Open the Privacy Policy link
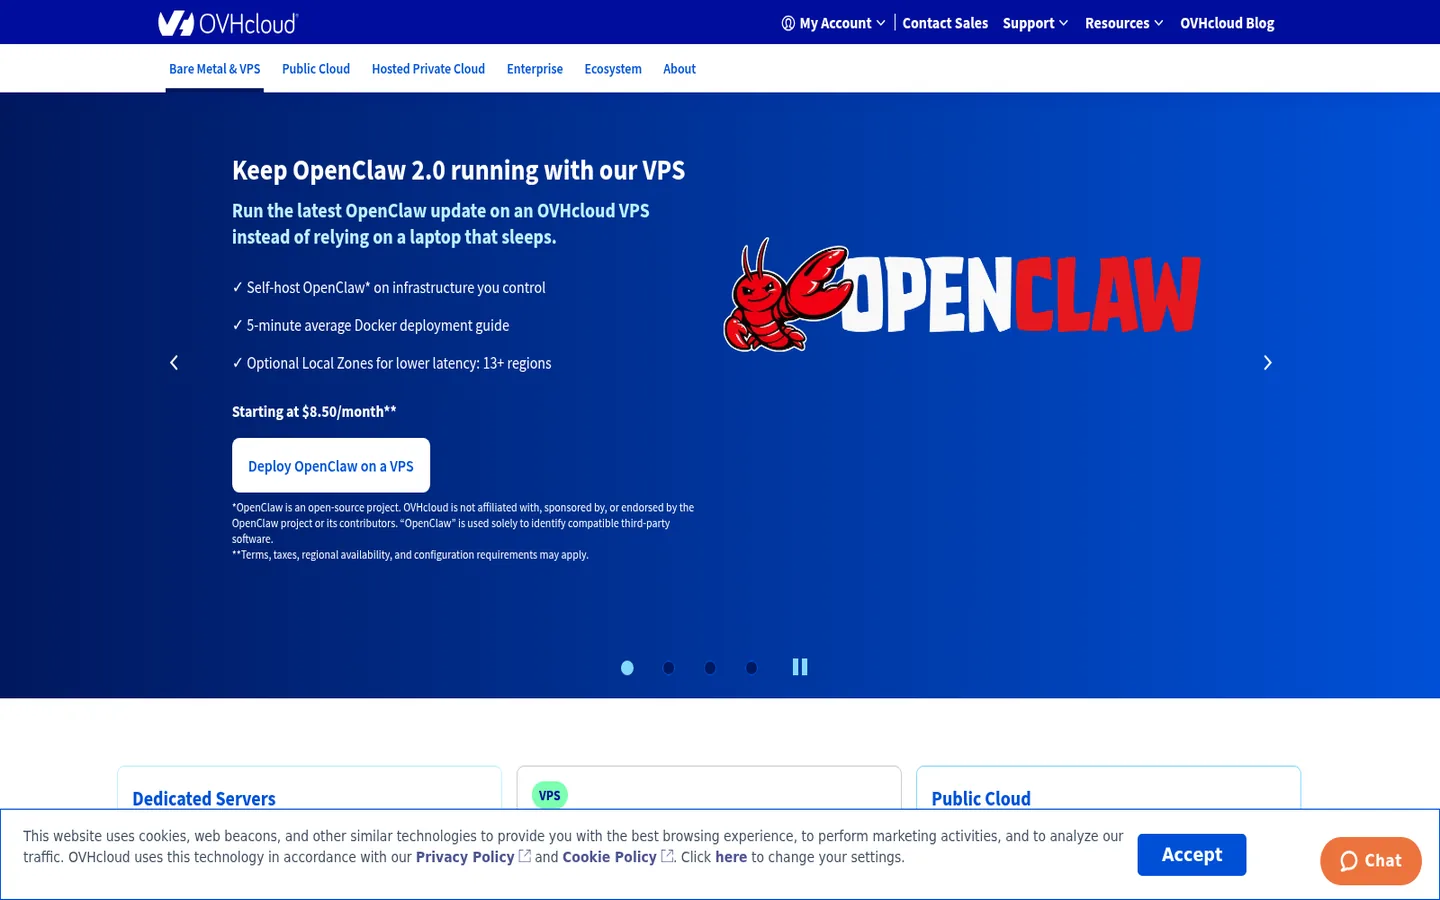This screenshot has width=1440, height=900. tap(465, 857)
